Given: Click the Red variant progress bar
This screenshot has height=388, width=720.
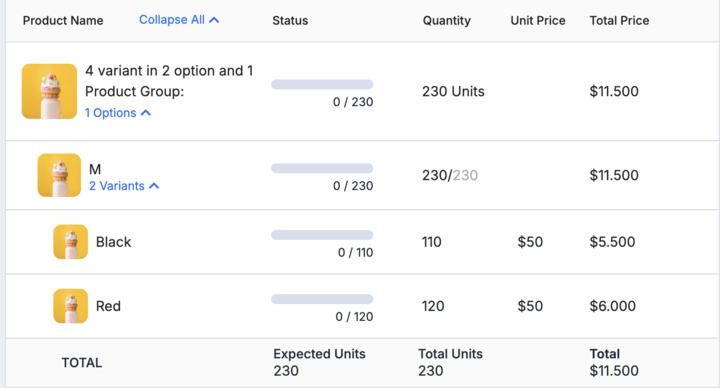Looking at the screenshot, I should tap(322, 299).
